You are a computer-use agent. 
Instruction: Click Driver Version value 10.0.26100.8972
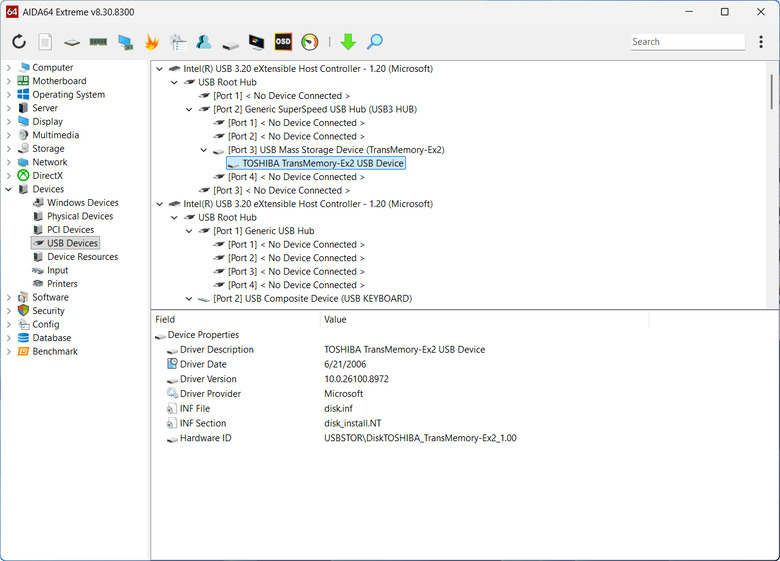pos(356,379)
